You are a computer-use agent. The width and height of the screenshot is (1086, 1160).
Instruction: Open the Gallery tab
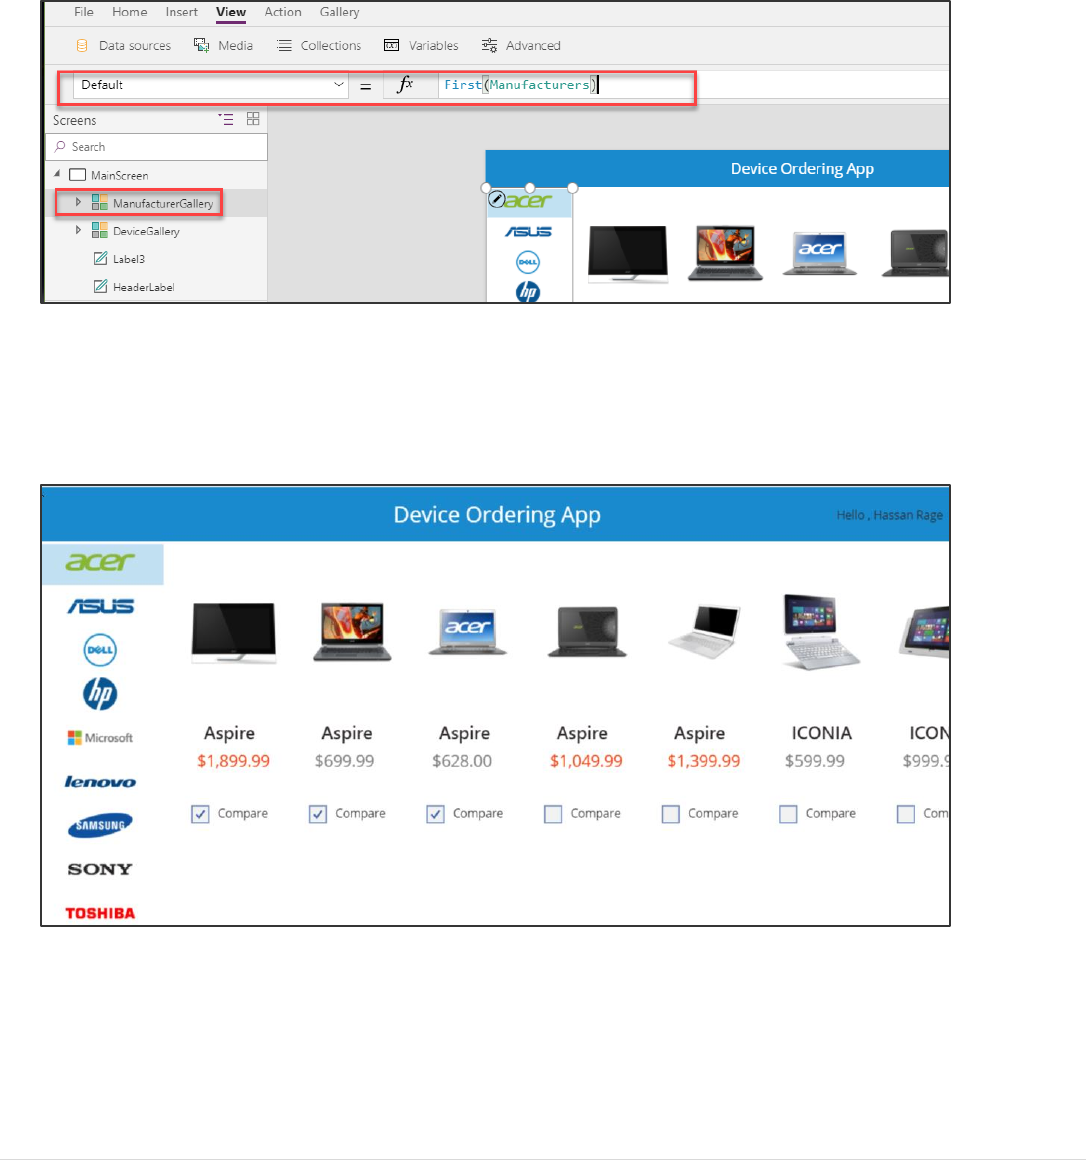340,12
